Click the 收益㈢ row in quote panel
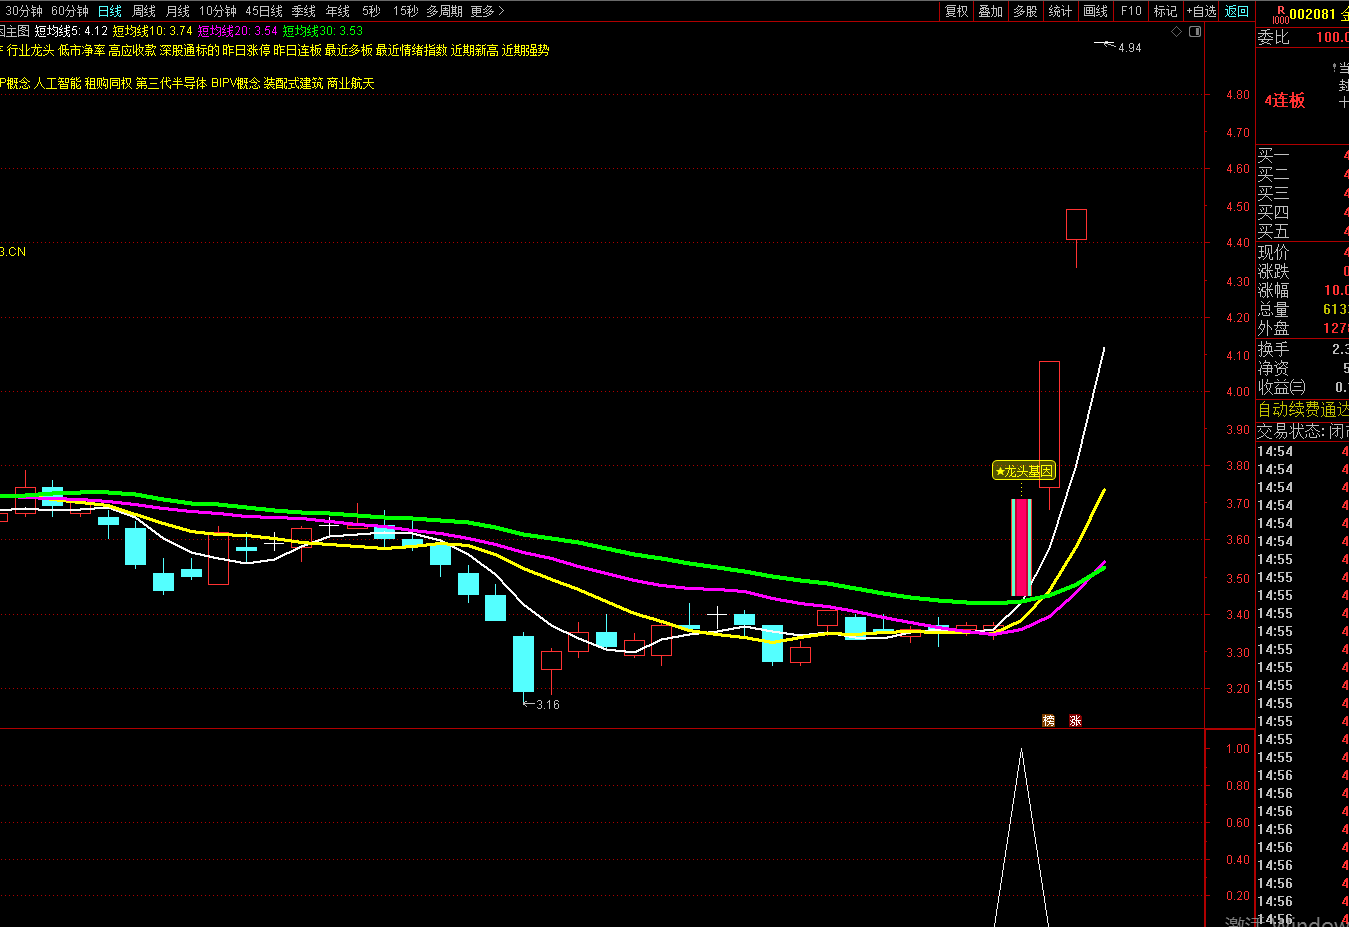The image size is (1349, 927). coord(1302,387)
